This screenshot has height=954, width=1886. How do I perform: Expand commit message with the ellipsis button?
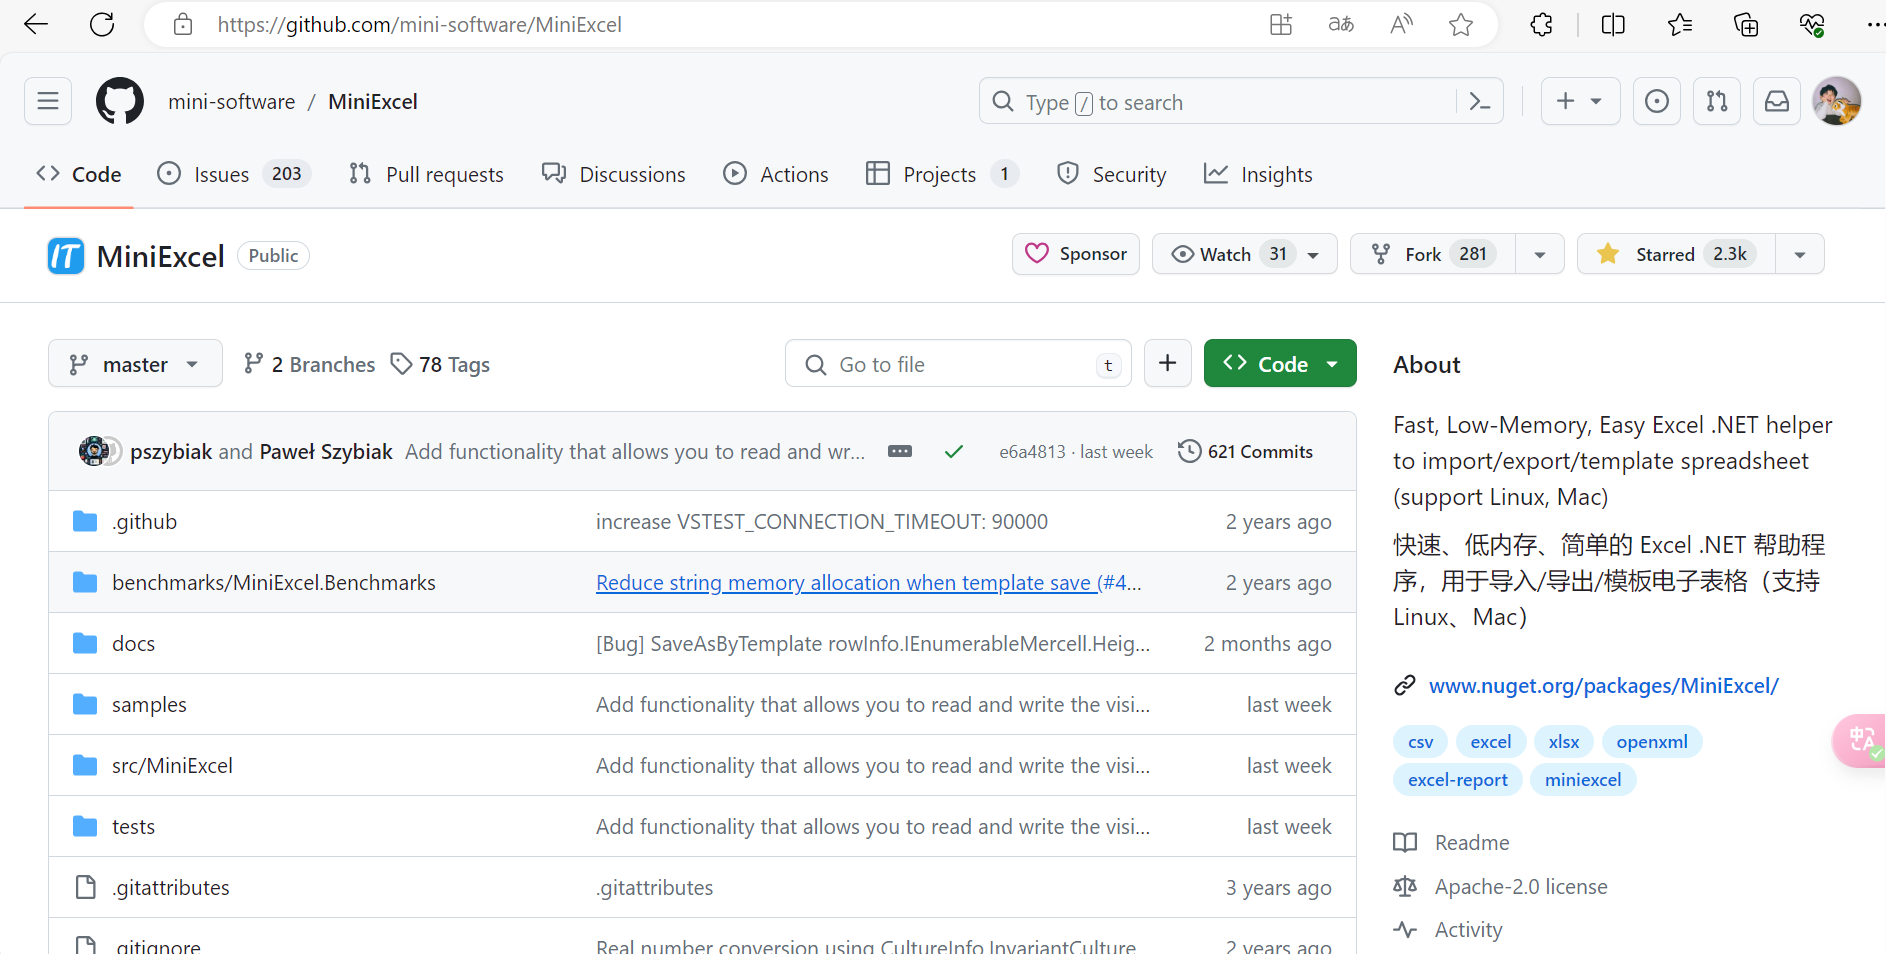[900, 451]
